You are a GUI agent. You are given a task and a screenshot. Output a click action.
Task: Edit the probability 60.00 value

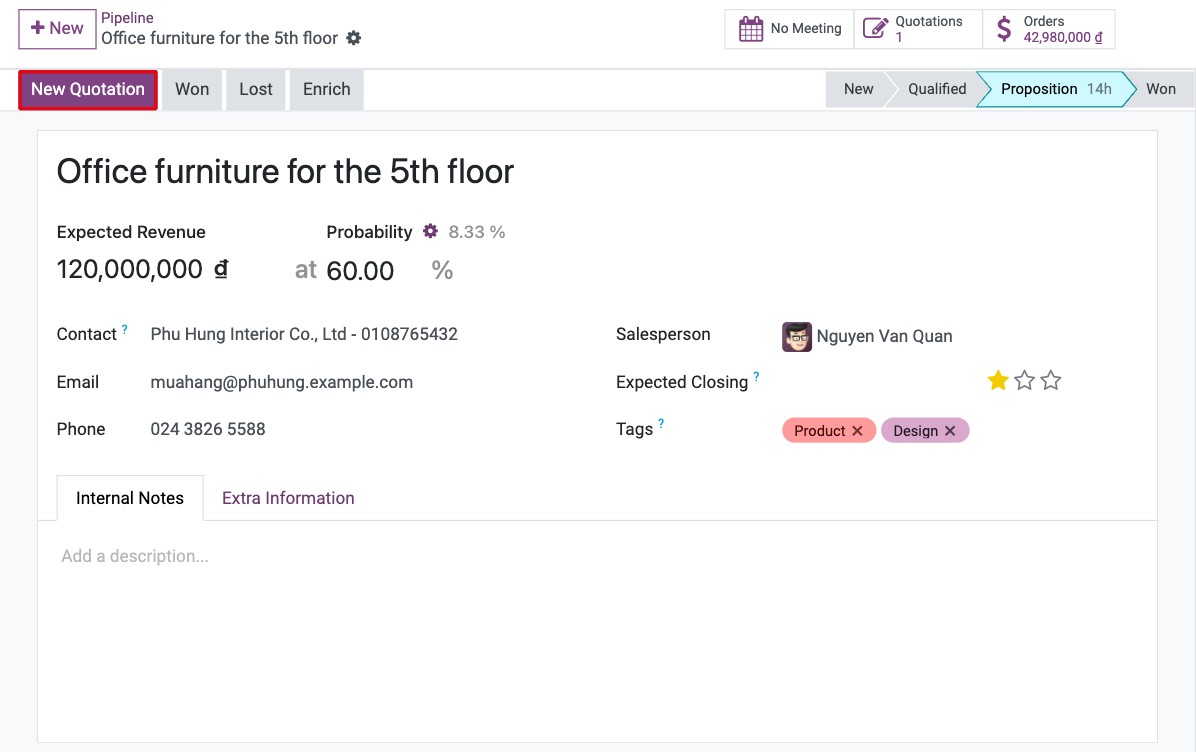(x=360, y=271)
